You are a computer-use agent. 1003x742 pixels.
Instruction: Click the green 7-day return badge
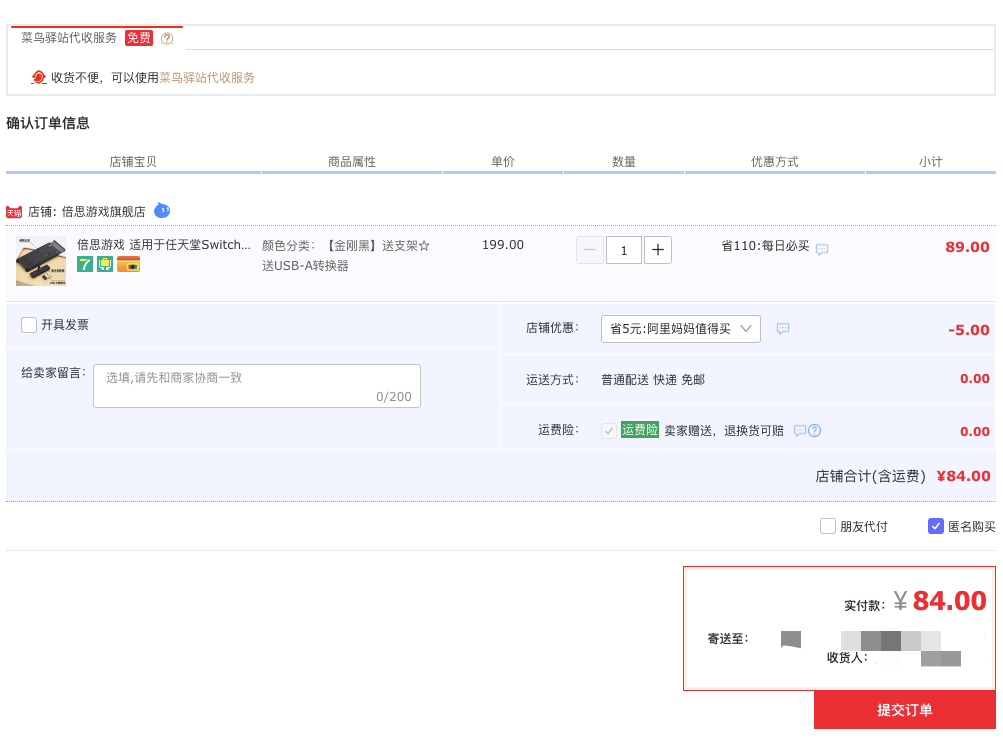(84, 264)
